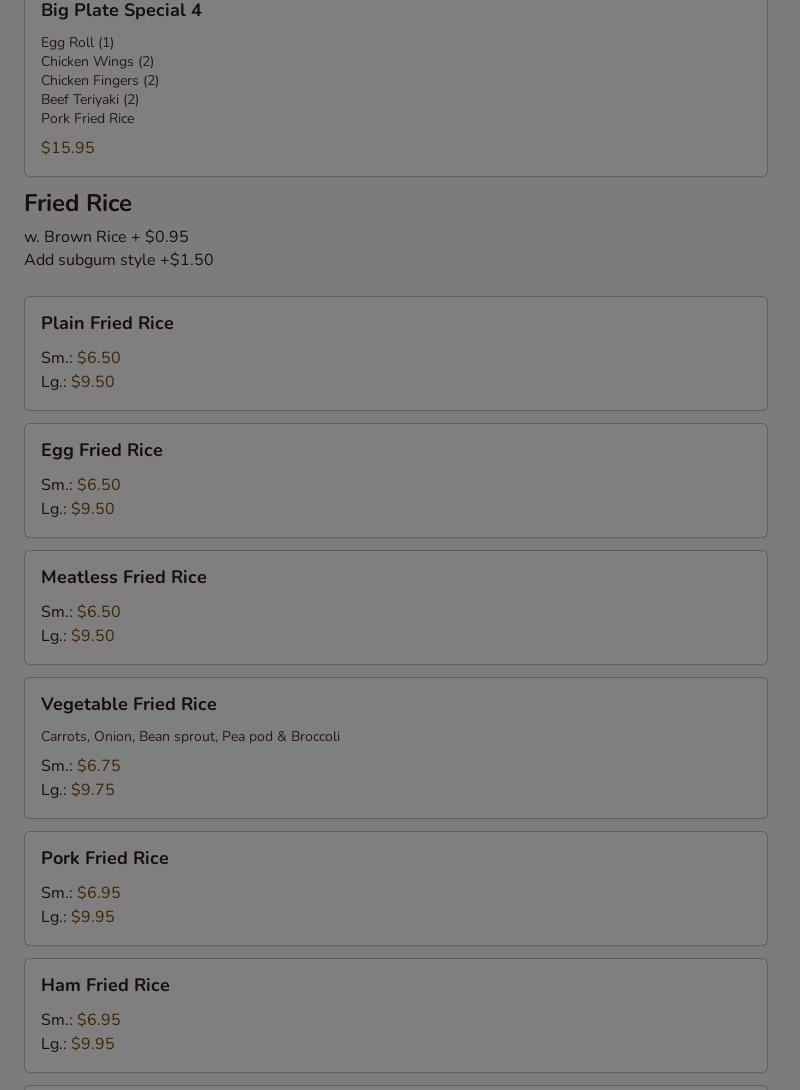Open the Ham Fried Rice item
Viewport: 800px width, 1090px height.
(105, 985)
